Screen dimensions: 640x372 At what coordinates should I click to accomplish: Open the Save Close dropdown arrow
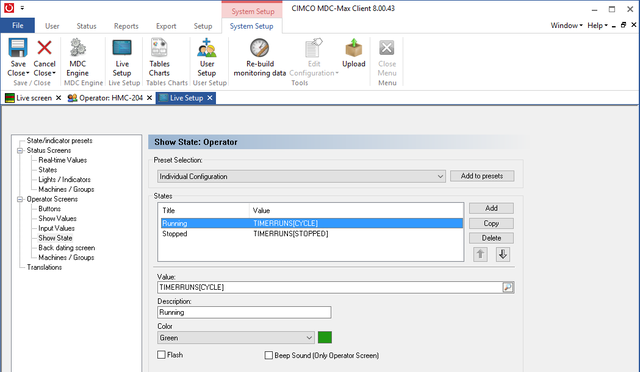[28, 74]
